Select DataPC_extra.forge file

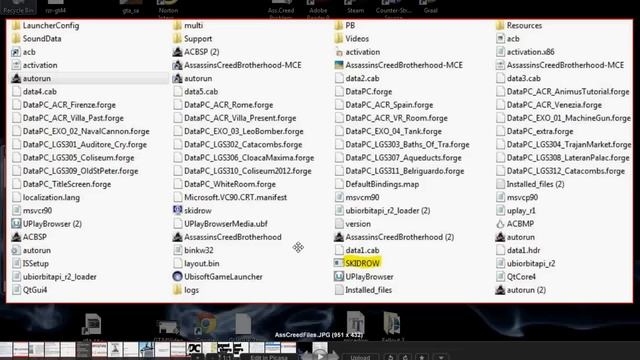pos(540,131)
